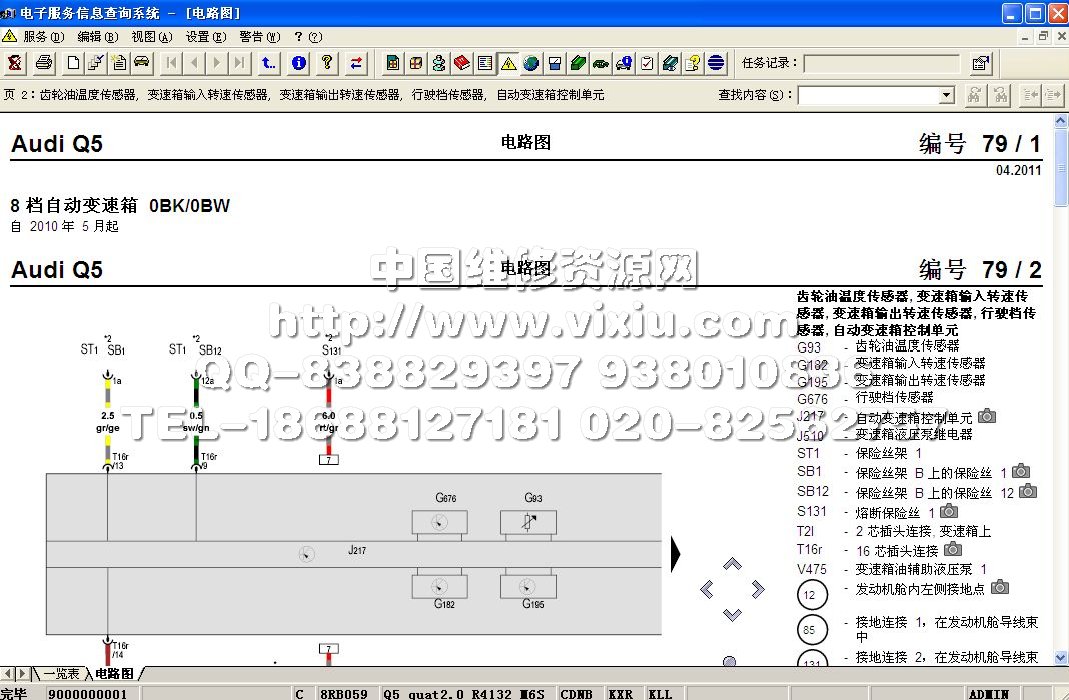Click the red-blue swap arrows toolbar icon
This screenshot has width=1069, height=700.
(356, 63)
